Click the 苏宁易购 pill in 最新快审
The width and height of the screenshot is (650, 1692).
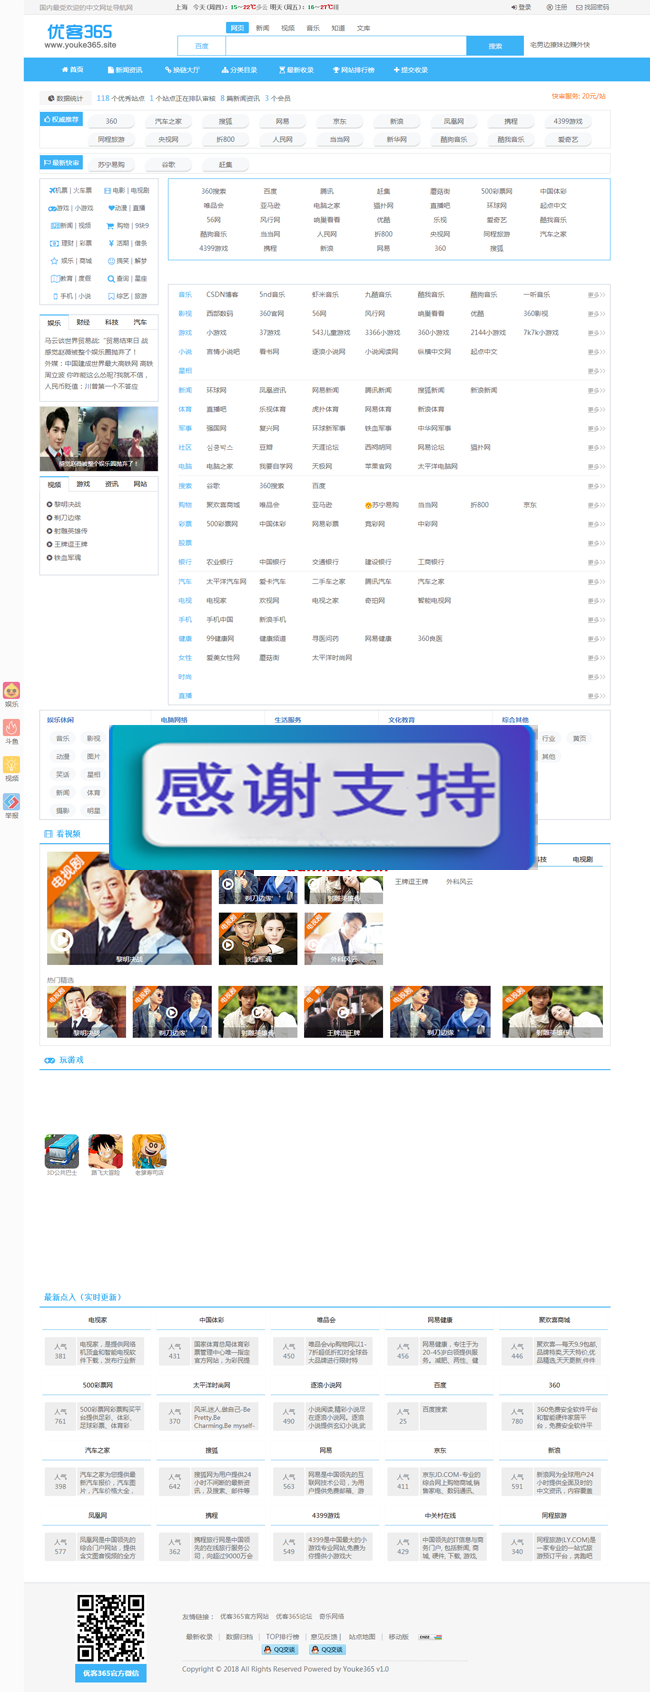pos(111,164)
